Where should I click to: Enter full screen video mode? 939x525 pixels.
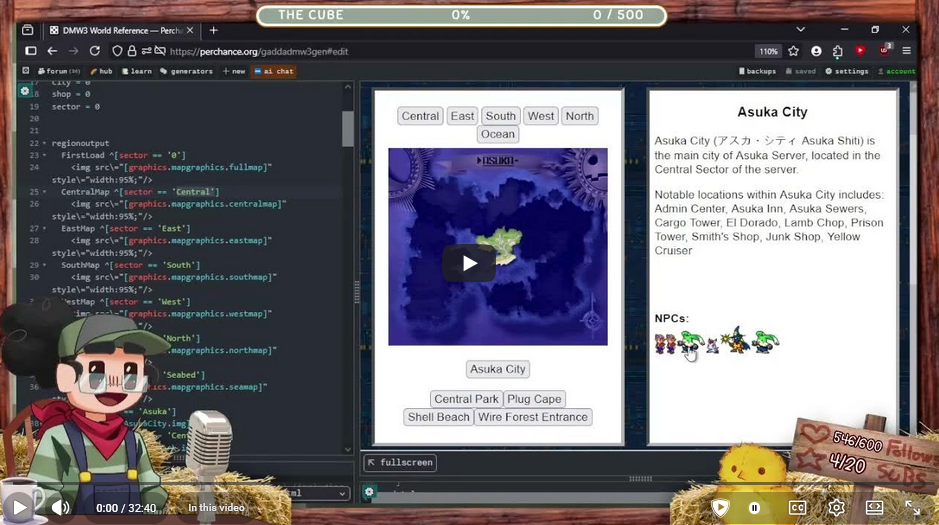[x=912, y=507]
